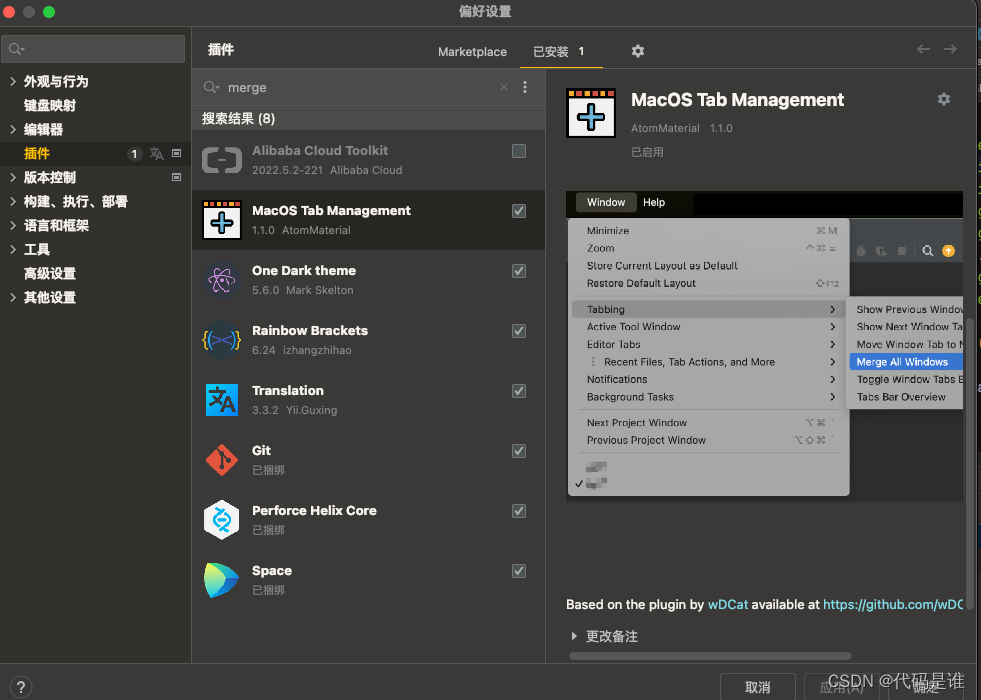Click the project-level icon on the 插件 sidebar row
Screen dimensions: 981x700
(x=176, y=153)
